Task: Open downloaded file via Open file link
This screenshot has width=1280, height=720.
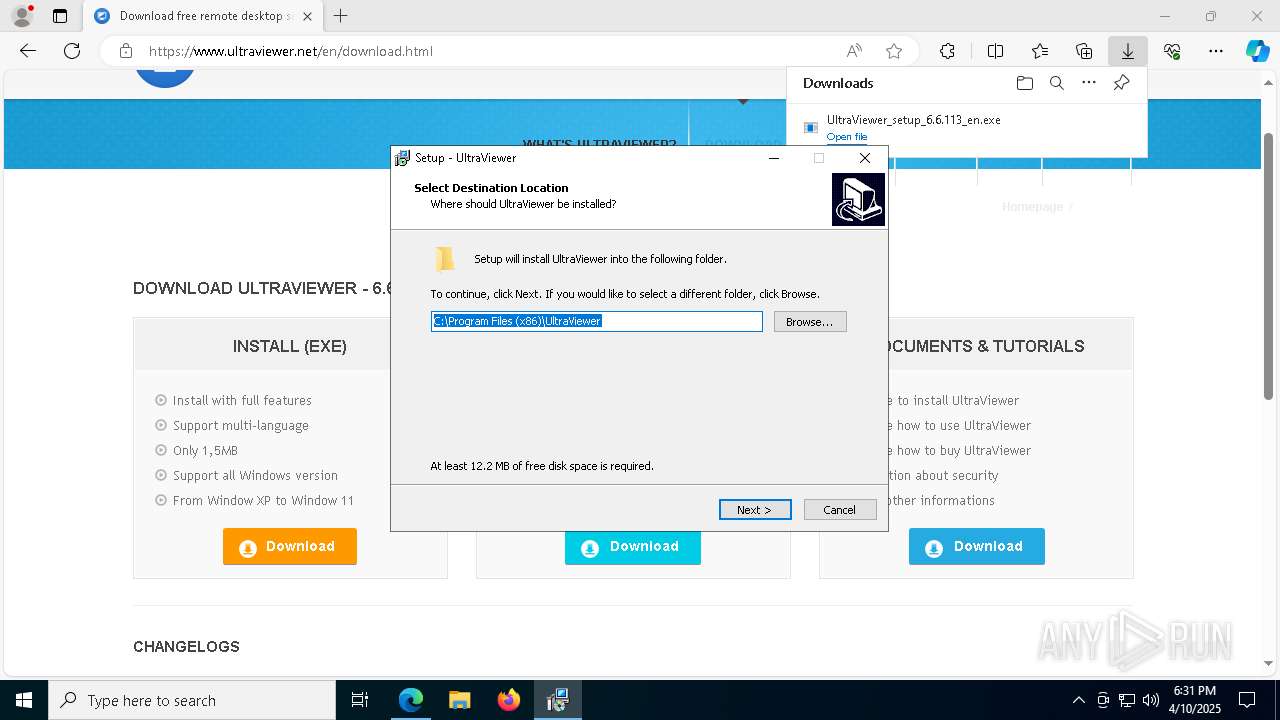Action: tap(847, 137)
